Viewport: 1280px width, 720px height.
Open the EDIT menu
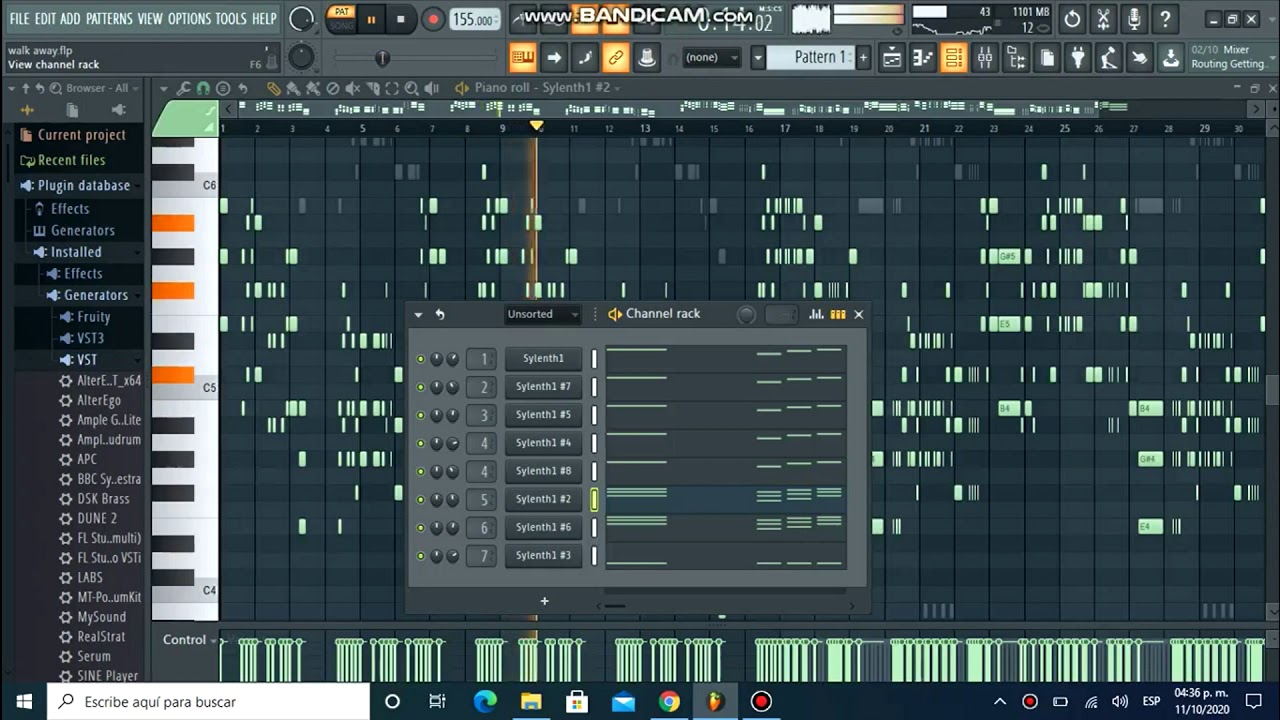point(45,19)
